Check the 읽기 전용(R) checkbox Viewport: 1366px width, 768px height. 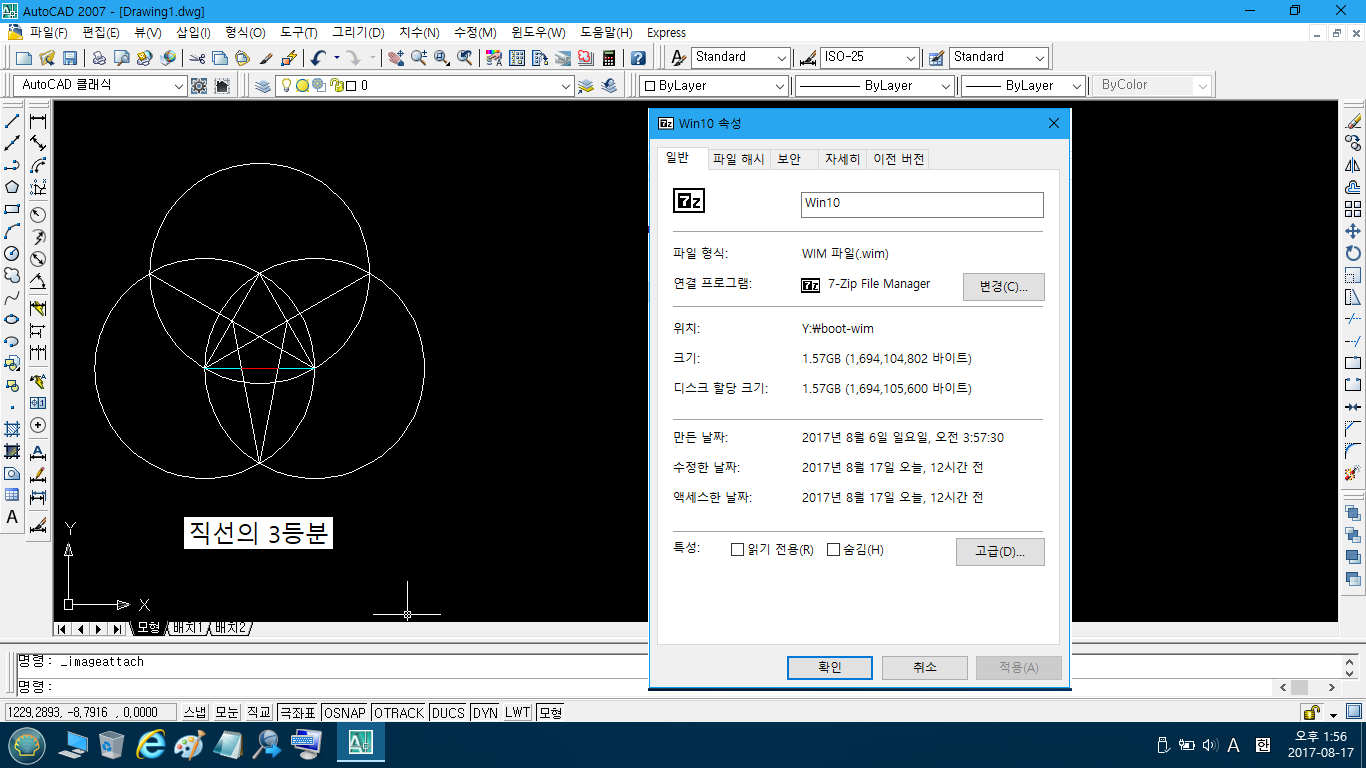click(x=738, y=550)
